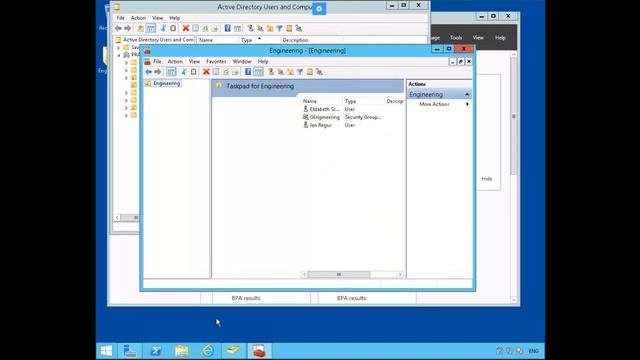Viewport: 640px width, 360px height.
Task: Click More Actions in Actions pane
Action: pyautogui.click(x=434, y=104)
